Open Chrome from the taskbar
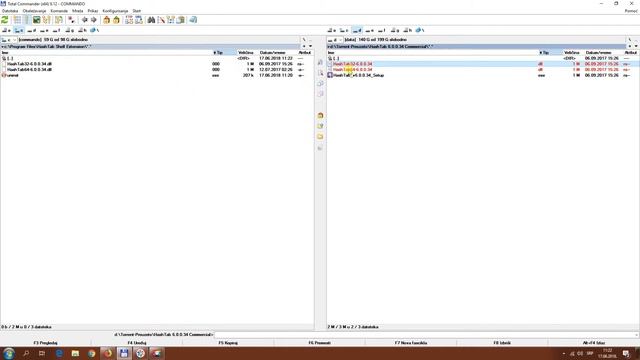This screenshot has height=360, width=640. (x=91, y=353)
